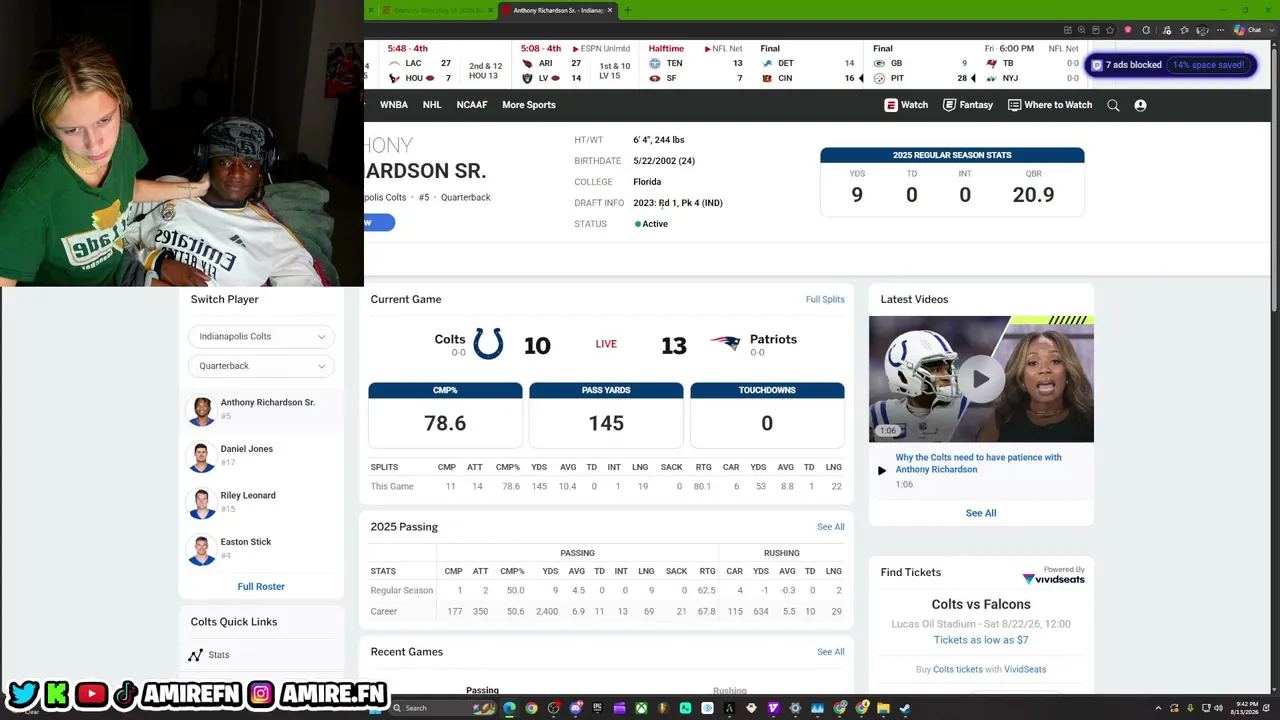Open the Full Roster link
The width and height of the screenshot is (1280, 720).
click(261, 587)
